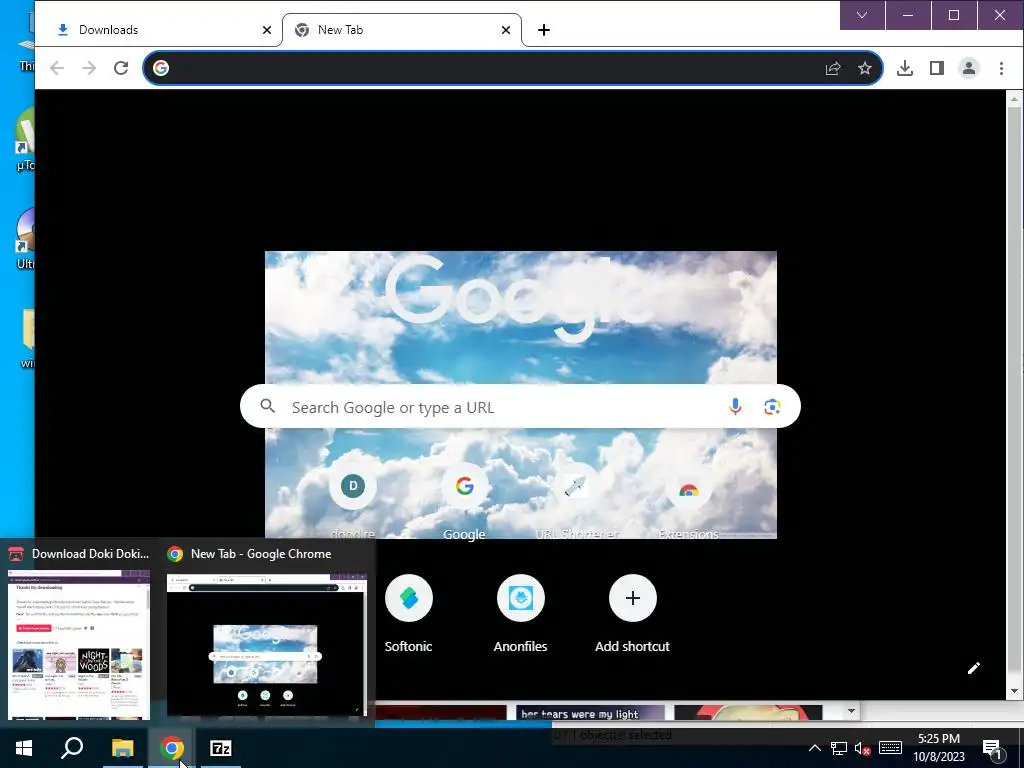The height and width of the screenshot is (768, 1024).
Task: Close the New Tab tab
Action: pyautogui.click(x=505, y=30)
